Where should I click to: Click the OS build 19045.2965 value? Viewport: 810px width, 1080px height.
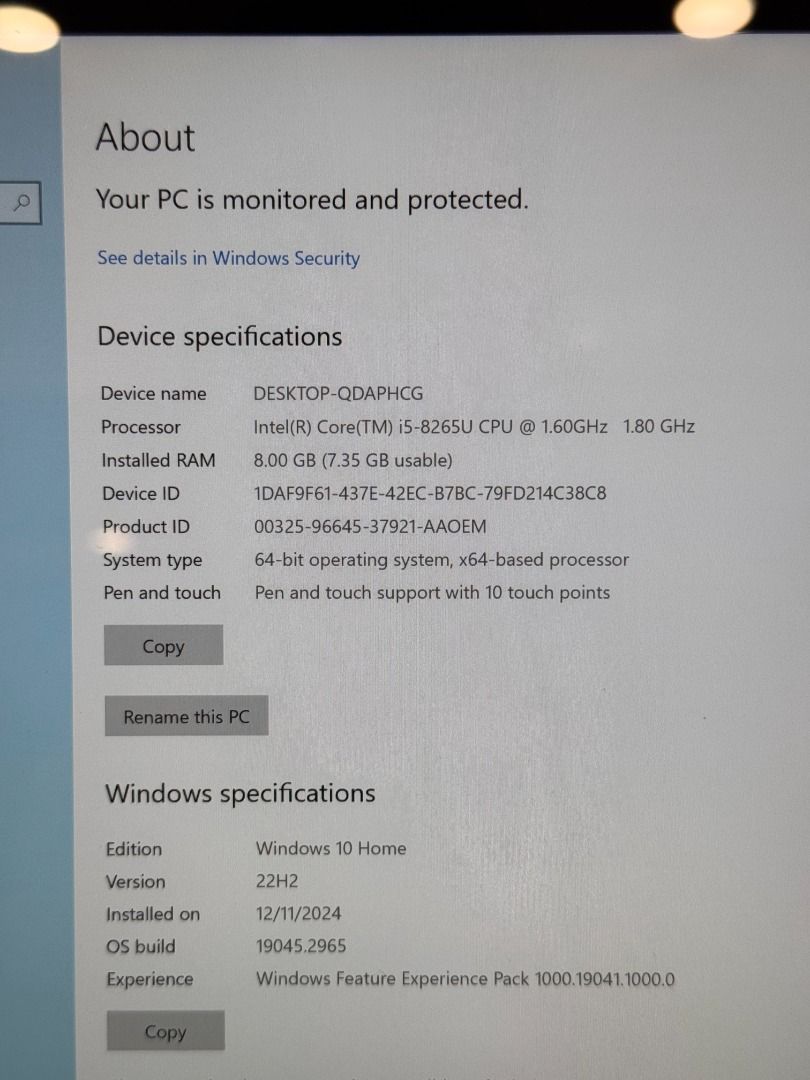coord(301,946)
